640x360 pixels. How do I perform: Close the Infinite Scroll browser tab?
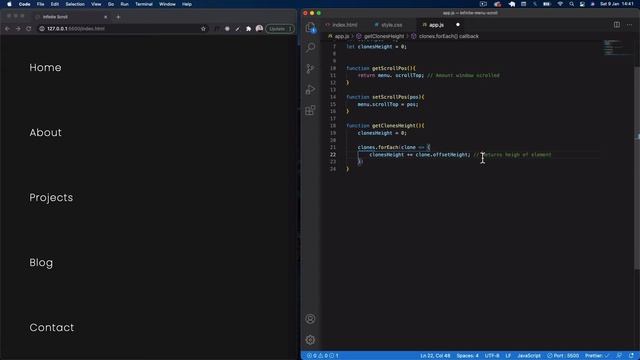click(105, 17)
